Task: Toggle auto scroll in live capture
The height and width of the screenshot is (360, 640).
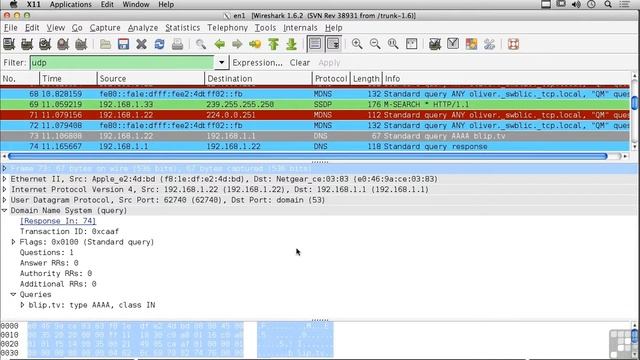Action: 333,44
